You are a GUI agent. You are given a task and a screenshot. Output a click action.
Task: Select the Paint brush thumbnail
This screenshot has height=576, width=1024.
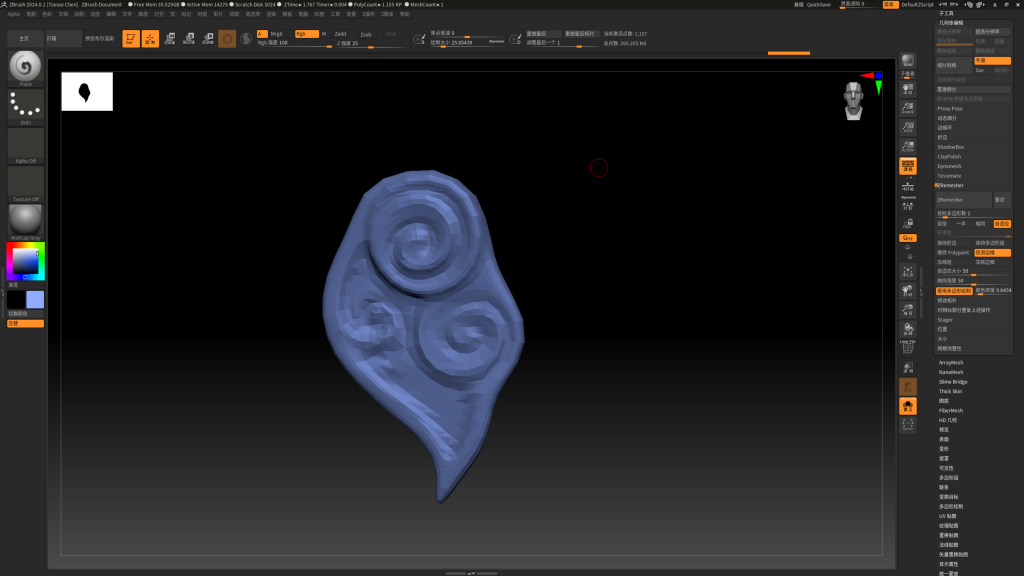click(x=26, y=68)
